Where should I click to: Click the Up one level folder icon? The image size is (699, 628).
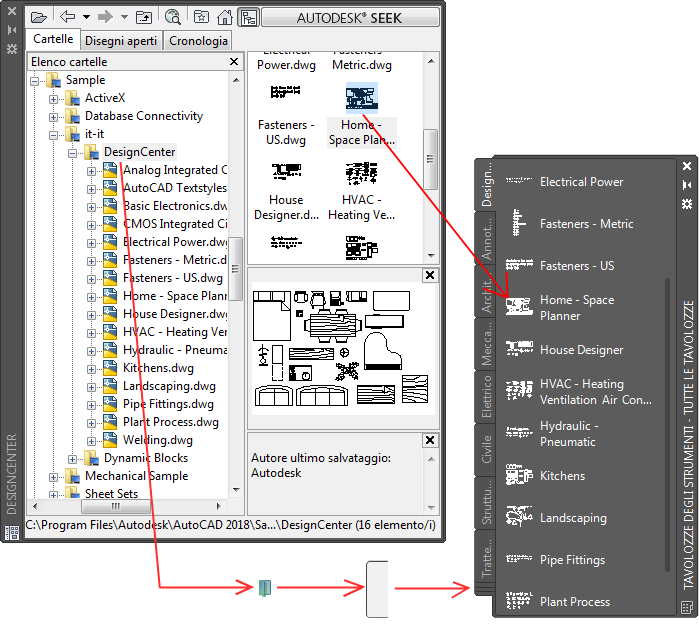tap(144, 17)
